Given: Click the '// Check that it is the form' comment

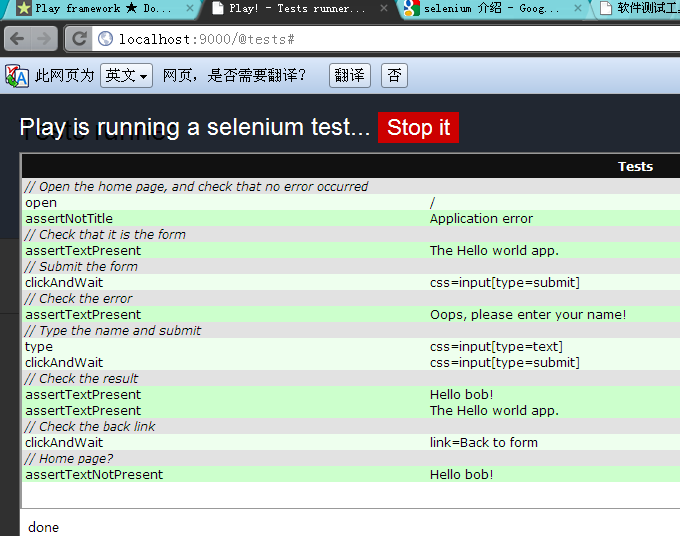Looking at the screenshot, I should coord(105,235).
